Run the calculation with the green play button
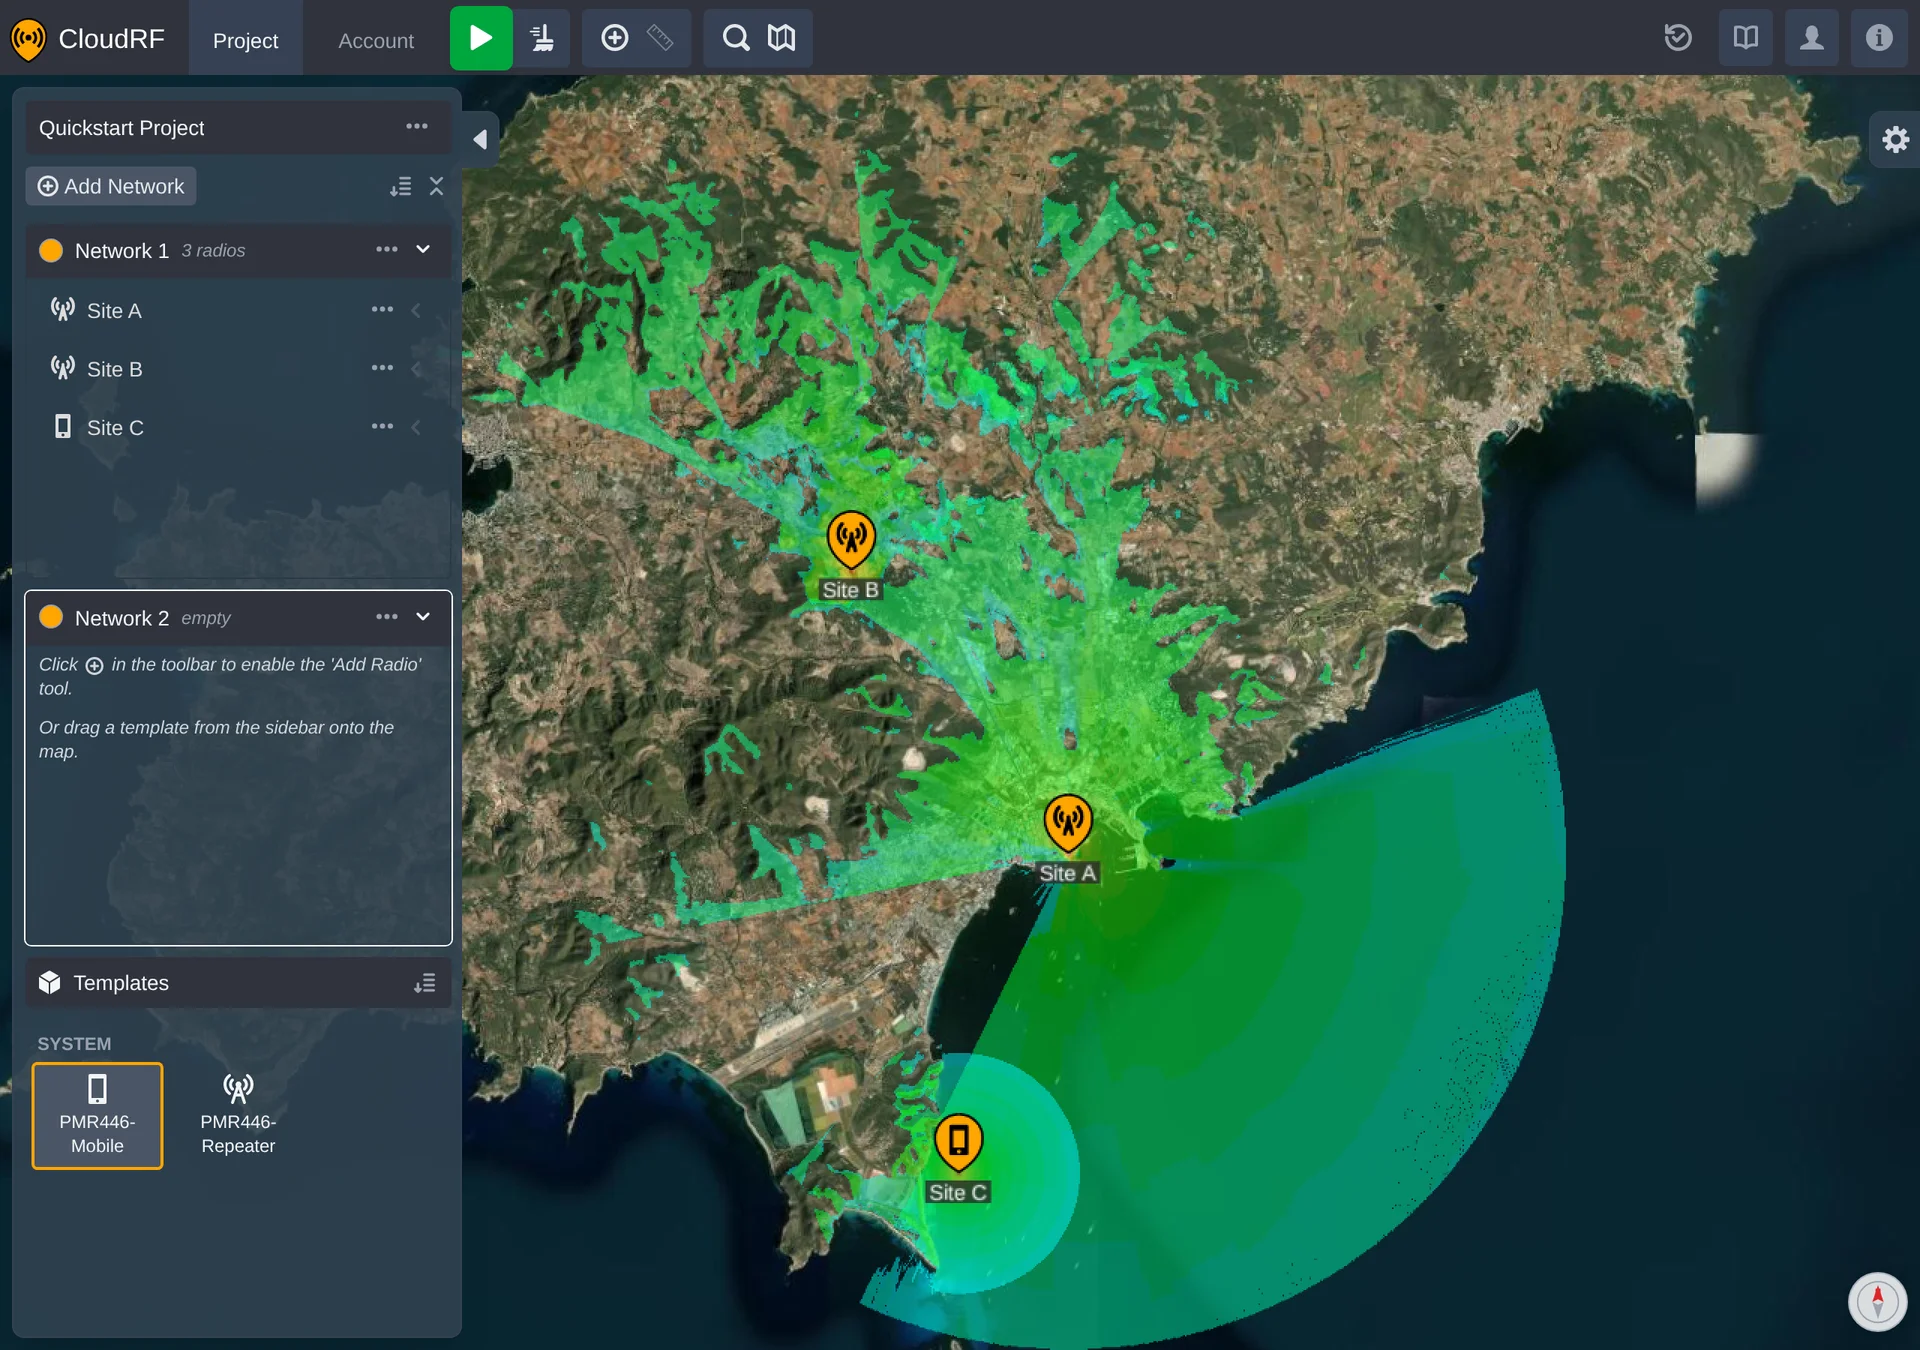The height and width of the screenshot is (1350, 1920). 481,38
